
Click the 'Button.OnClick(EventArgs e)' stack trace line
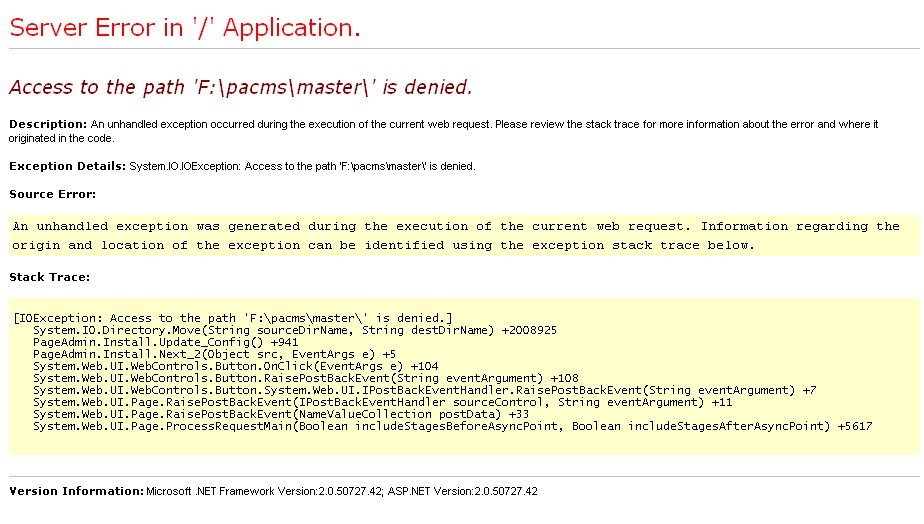(235, 366)
